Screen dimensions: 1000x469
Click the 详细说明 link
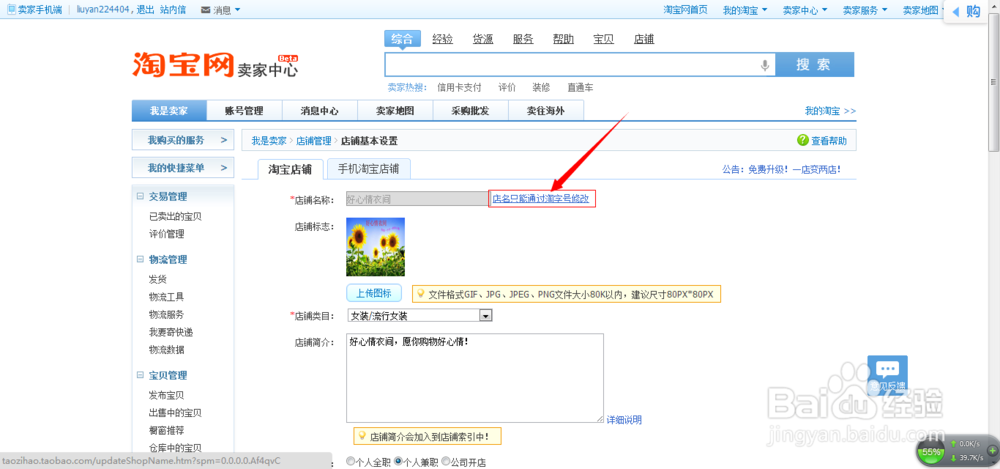tap(624, 420)
